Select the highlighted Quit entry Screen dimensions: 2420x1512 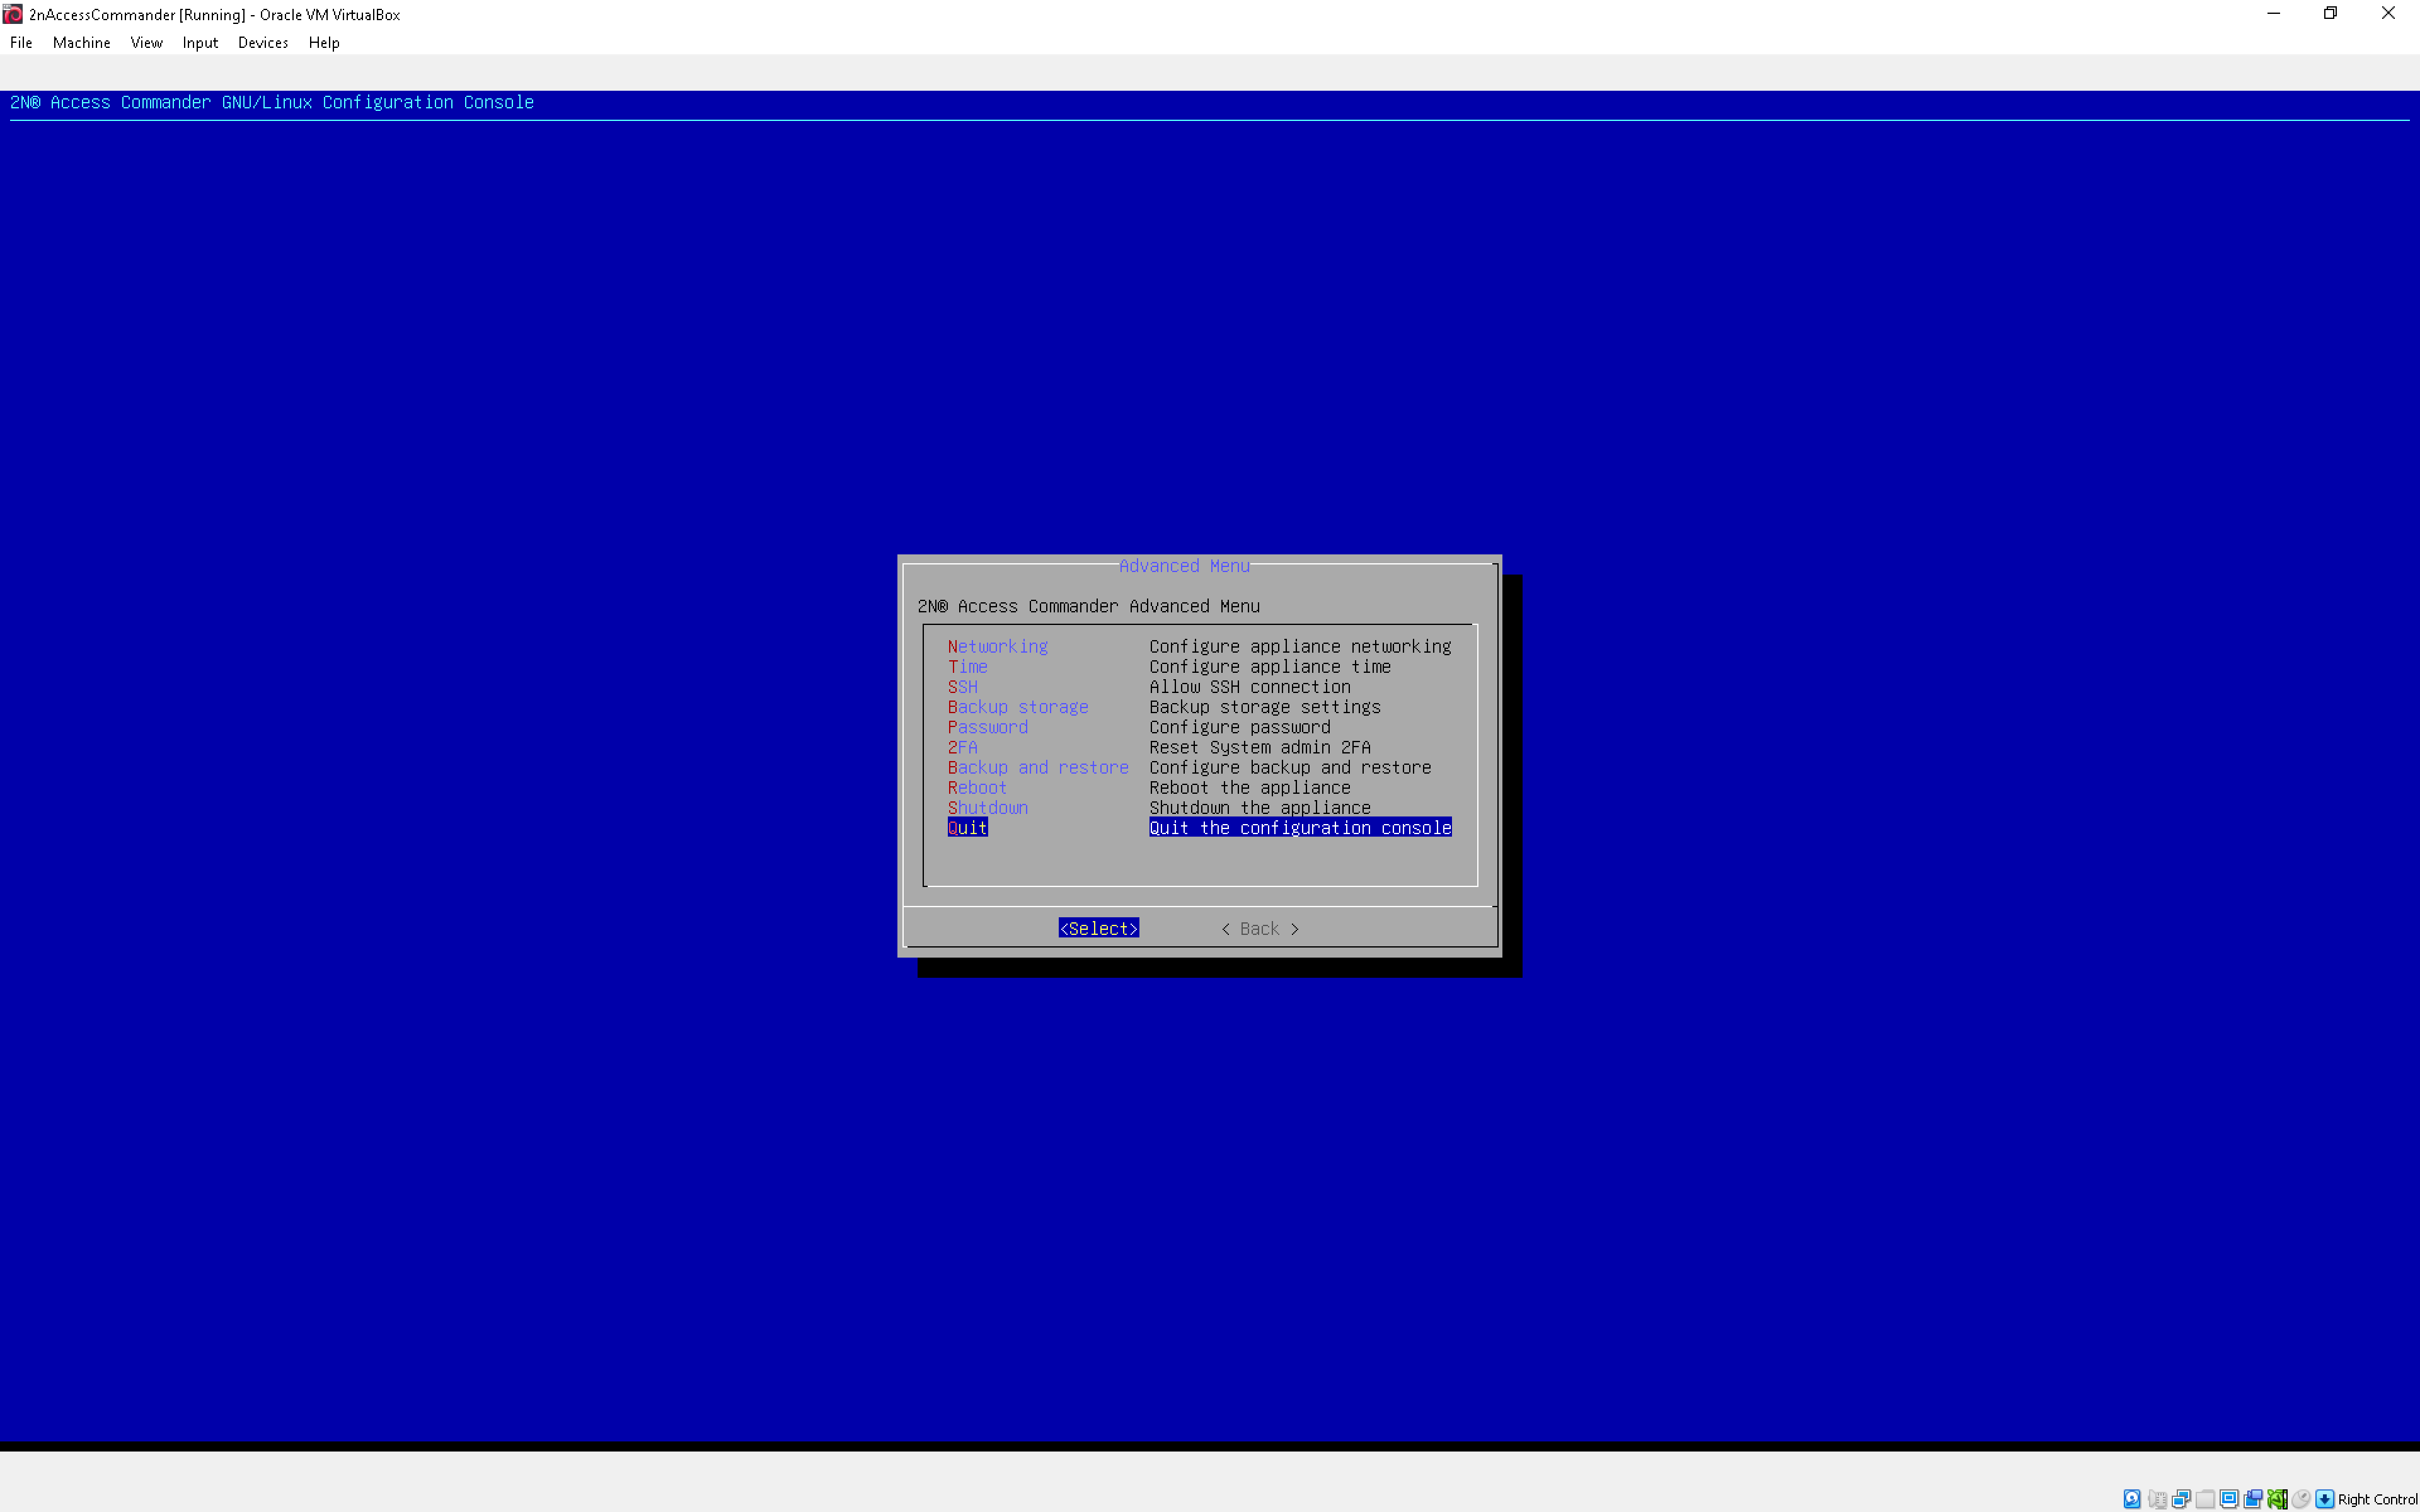click(968, 828)
